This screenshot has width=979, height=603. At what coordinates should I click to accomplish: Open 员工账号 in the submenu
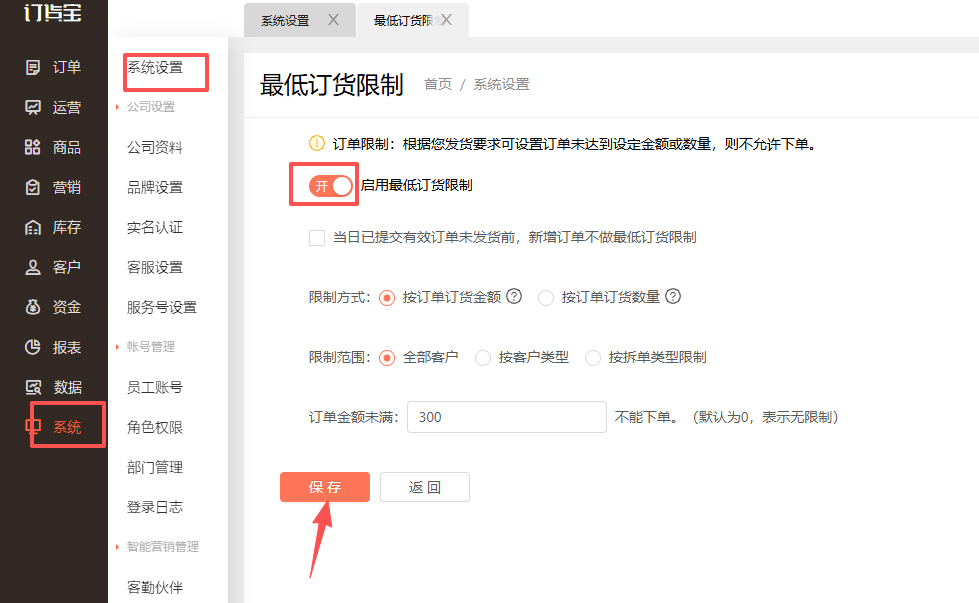(155, 388)
